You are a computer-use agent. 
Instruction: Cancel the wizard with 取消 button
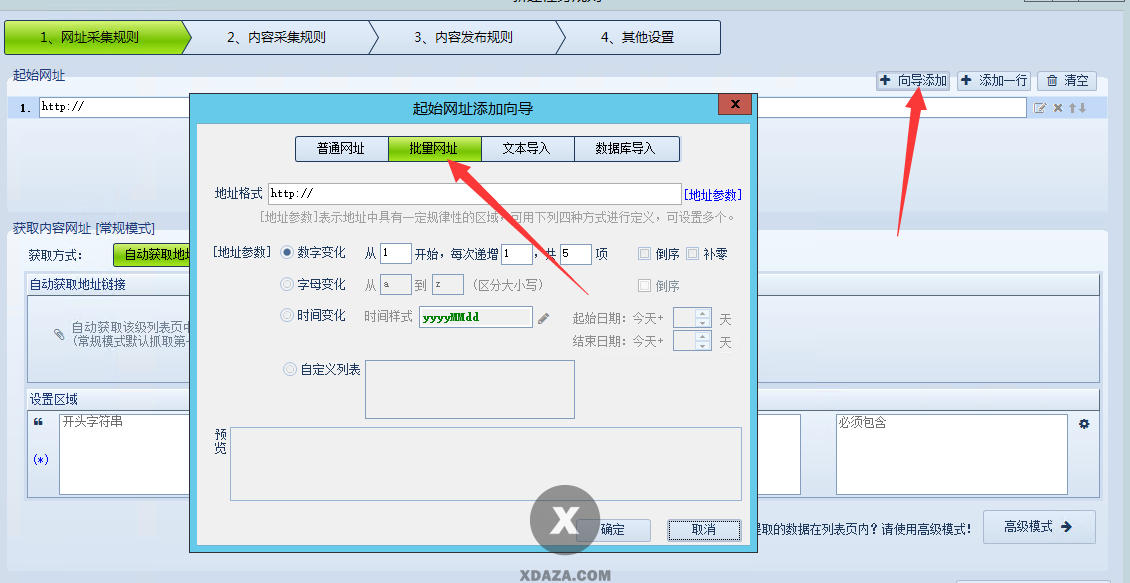coord(703,530)
